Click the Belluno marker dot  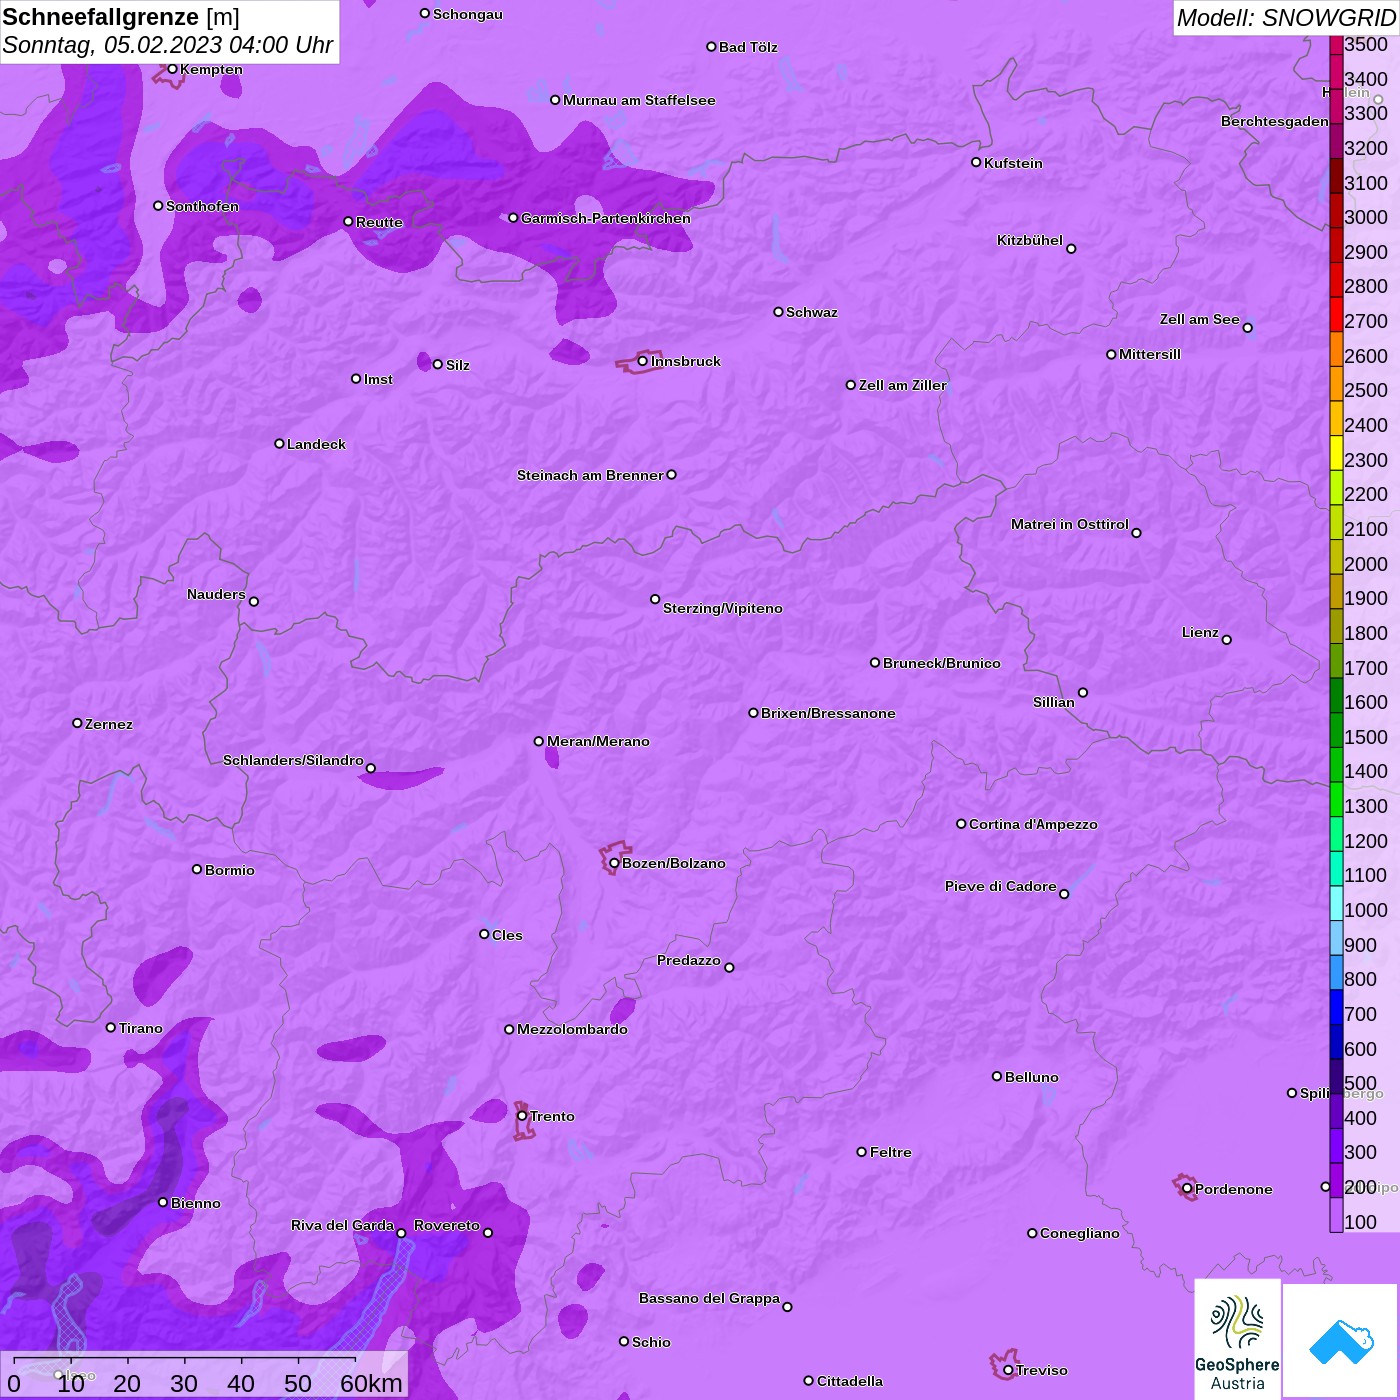pos(997,1076)
